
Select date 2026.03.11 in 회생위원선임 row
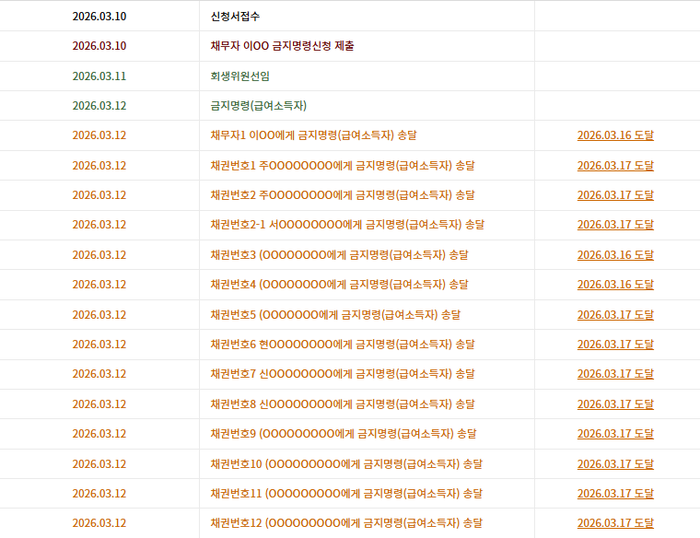pyautogui.click(x=99, y=76)
